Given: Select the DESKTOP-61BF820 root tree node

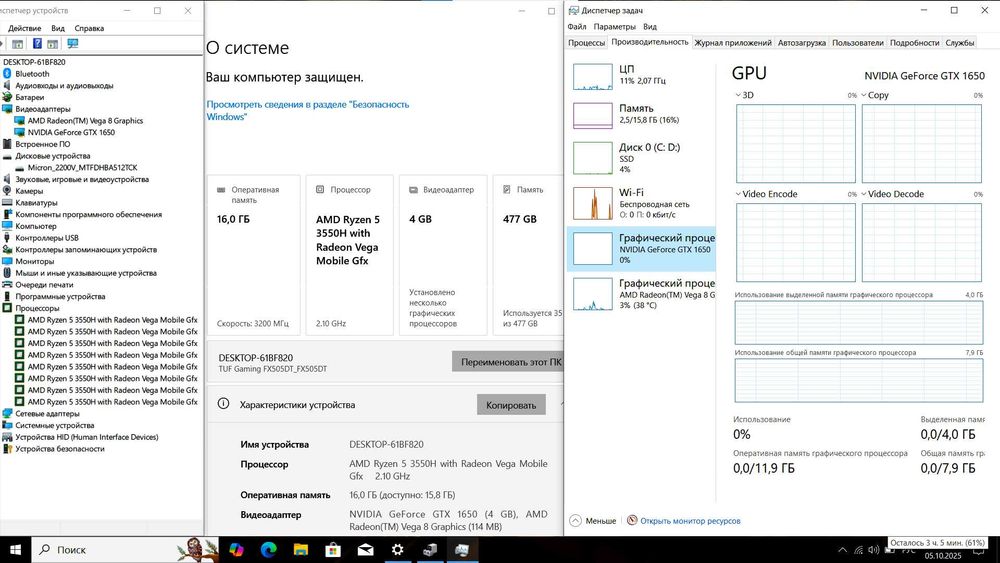Looking at the screenshot, I should coord(34,62).
